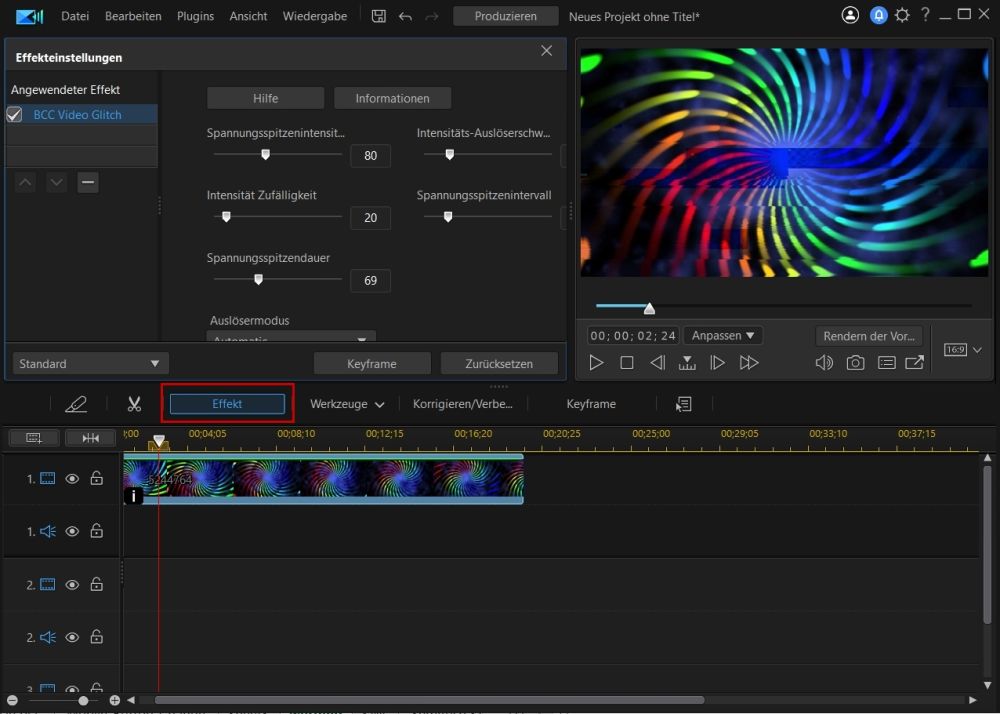Image resolution: width=1000 pixels, height=714 pixels.
Task: Click the Hilfe button
Action: coord(265,98)
